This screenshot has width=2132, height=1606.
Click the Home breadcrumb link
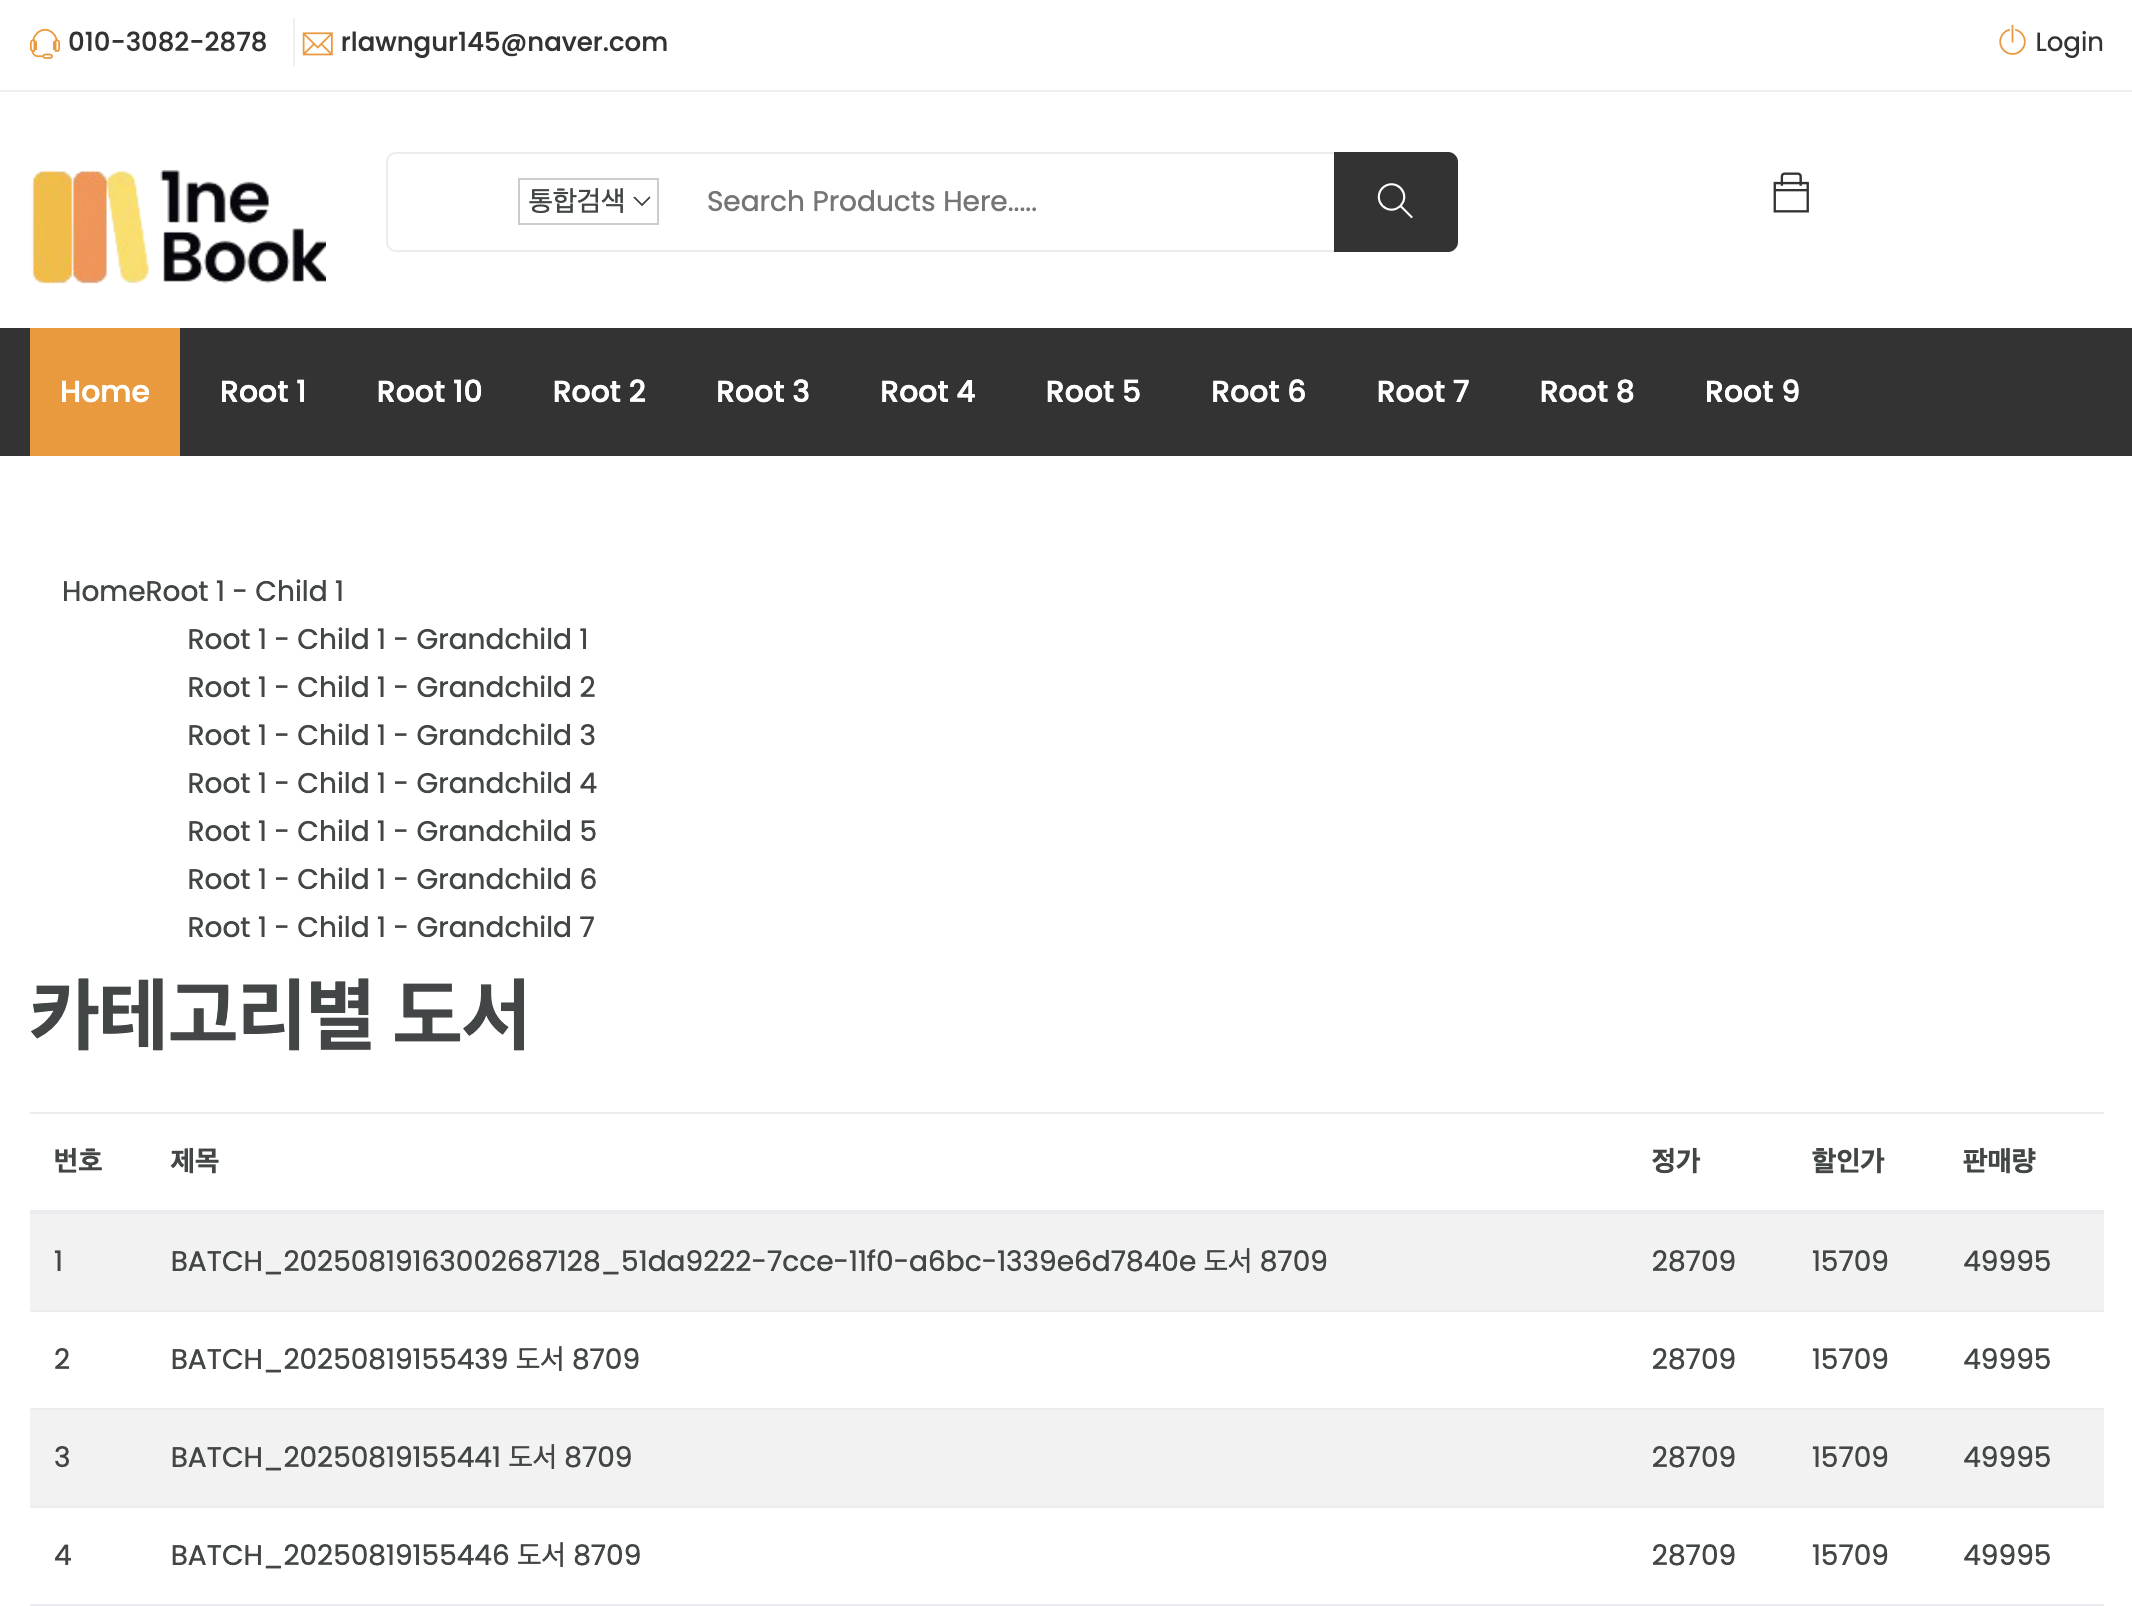[103, 591]
